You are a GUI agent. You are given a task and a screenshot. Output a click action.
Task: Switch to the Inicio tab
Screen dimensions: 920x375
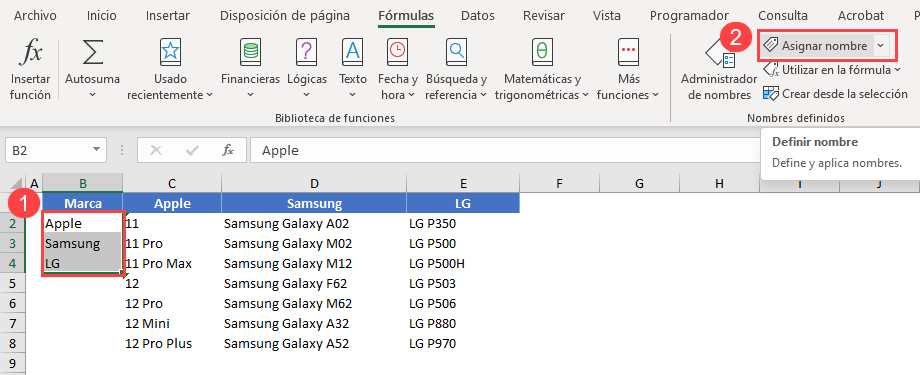102,16
